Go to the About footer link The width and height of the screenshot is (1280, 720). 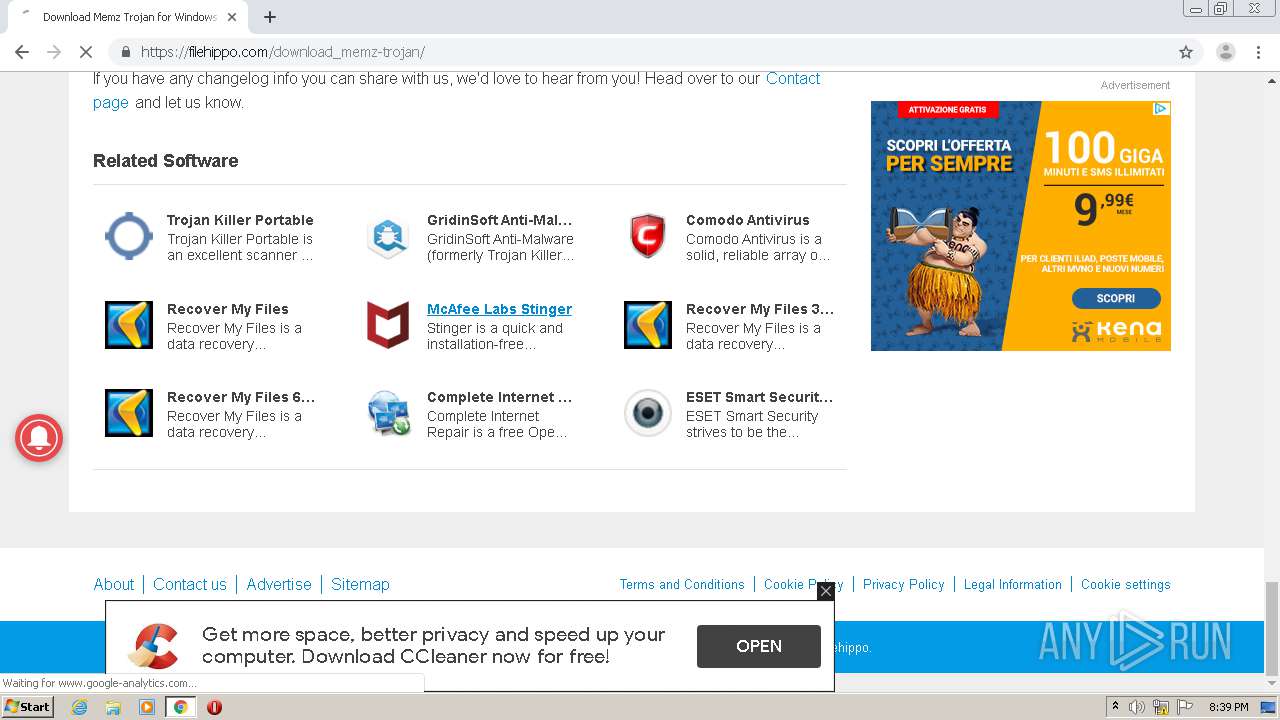(113, 584)
